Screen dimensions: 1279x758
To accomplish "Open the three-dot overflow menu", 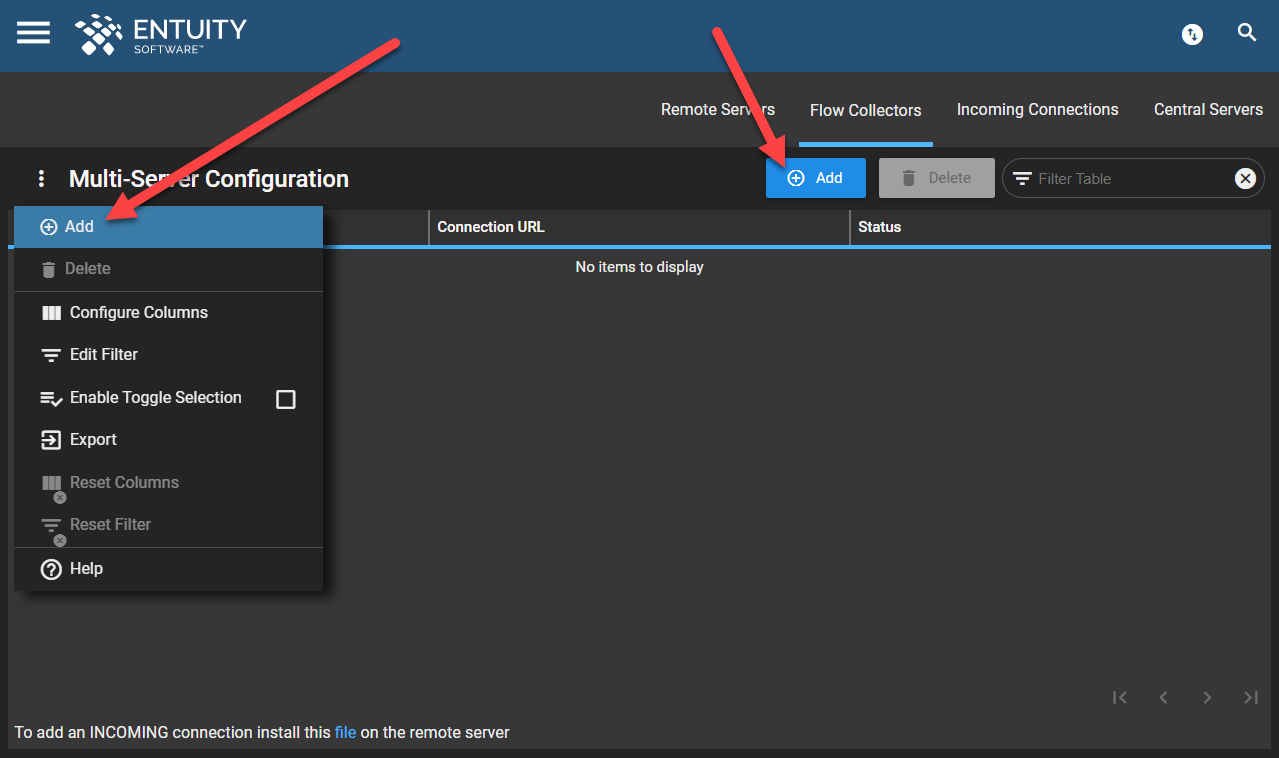I will (41, 179).
